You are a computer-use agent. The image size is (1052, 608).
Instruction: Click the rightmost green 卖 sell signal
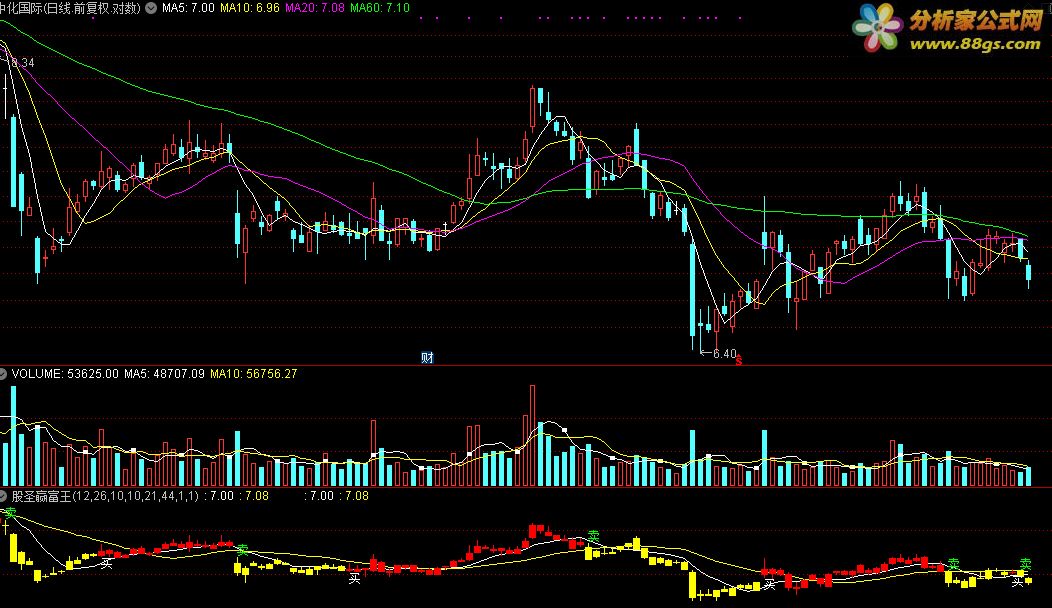tap(1025, 564)
